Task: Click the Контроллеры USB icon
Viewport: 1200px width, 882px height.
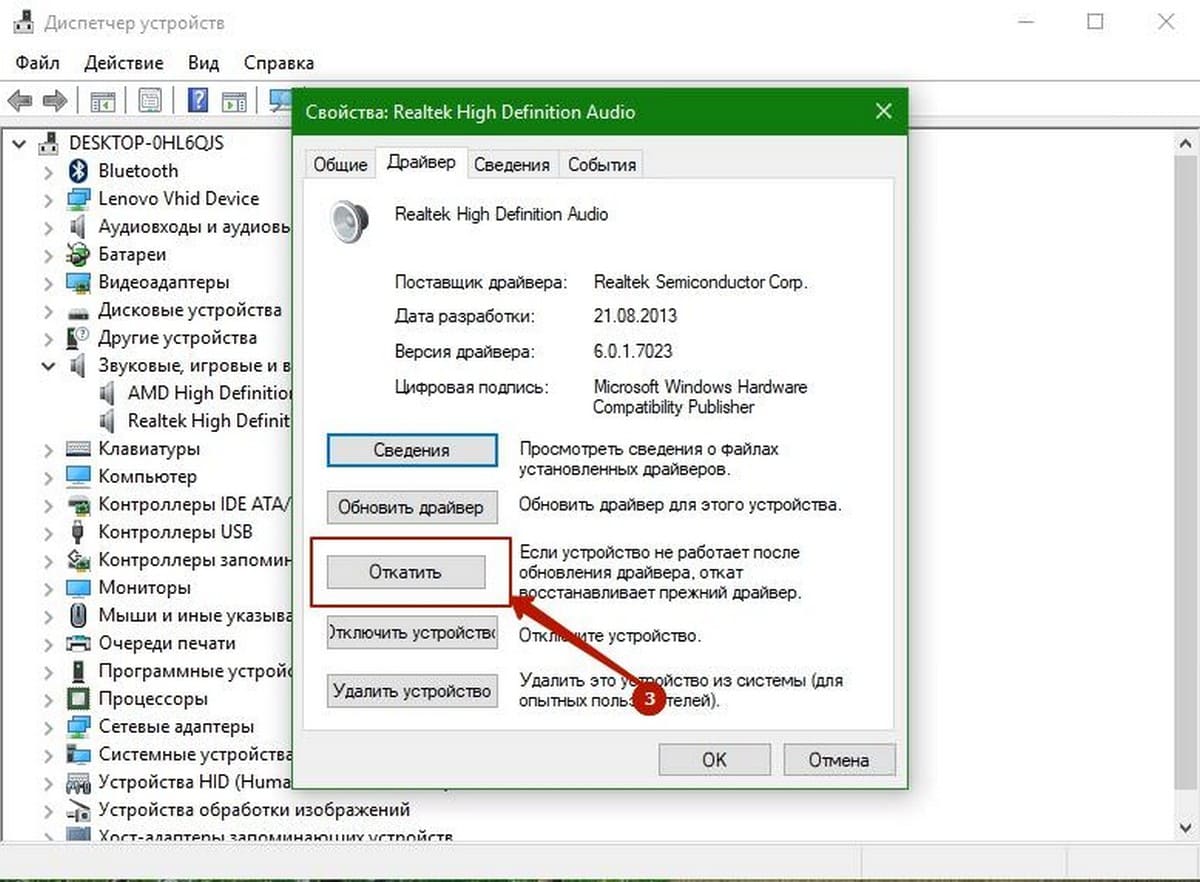Action: 78,532
